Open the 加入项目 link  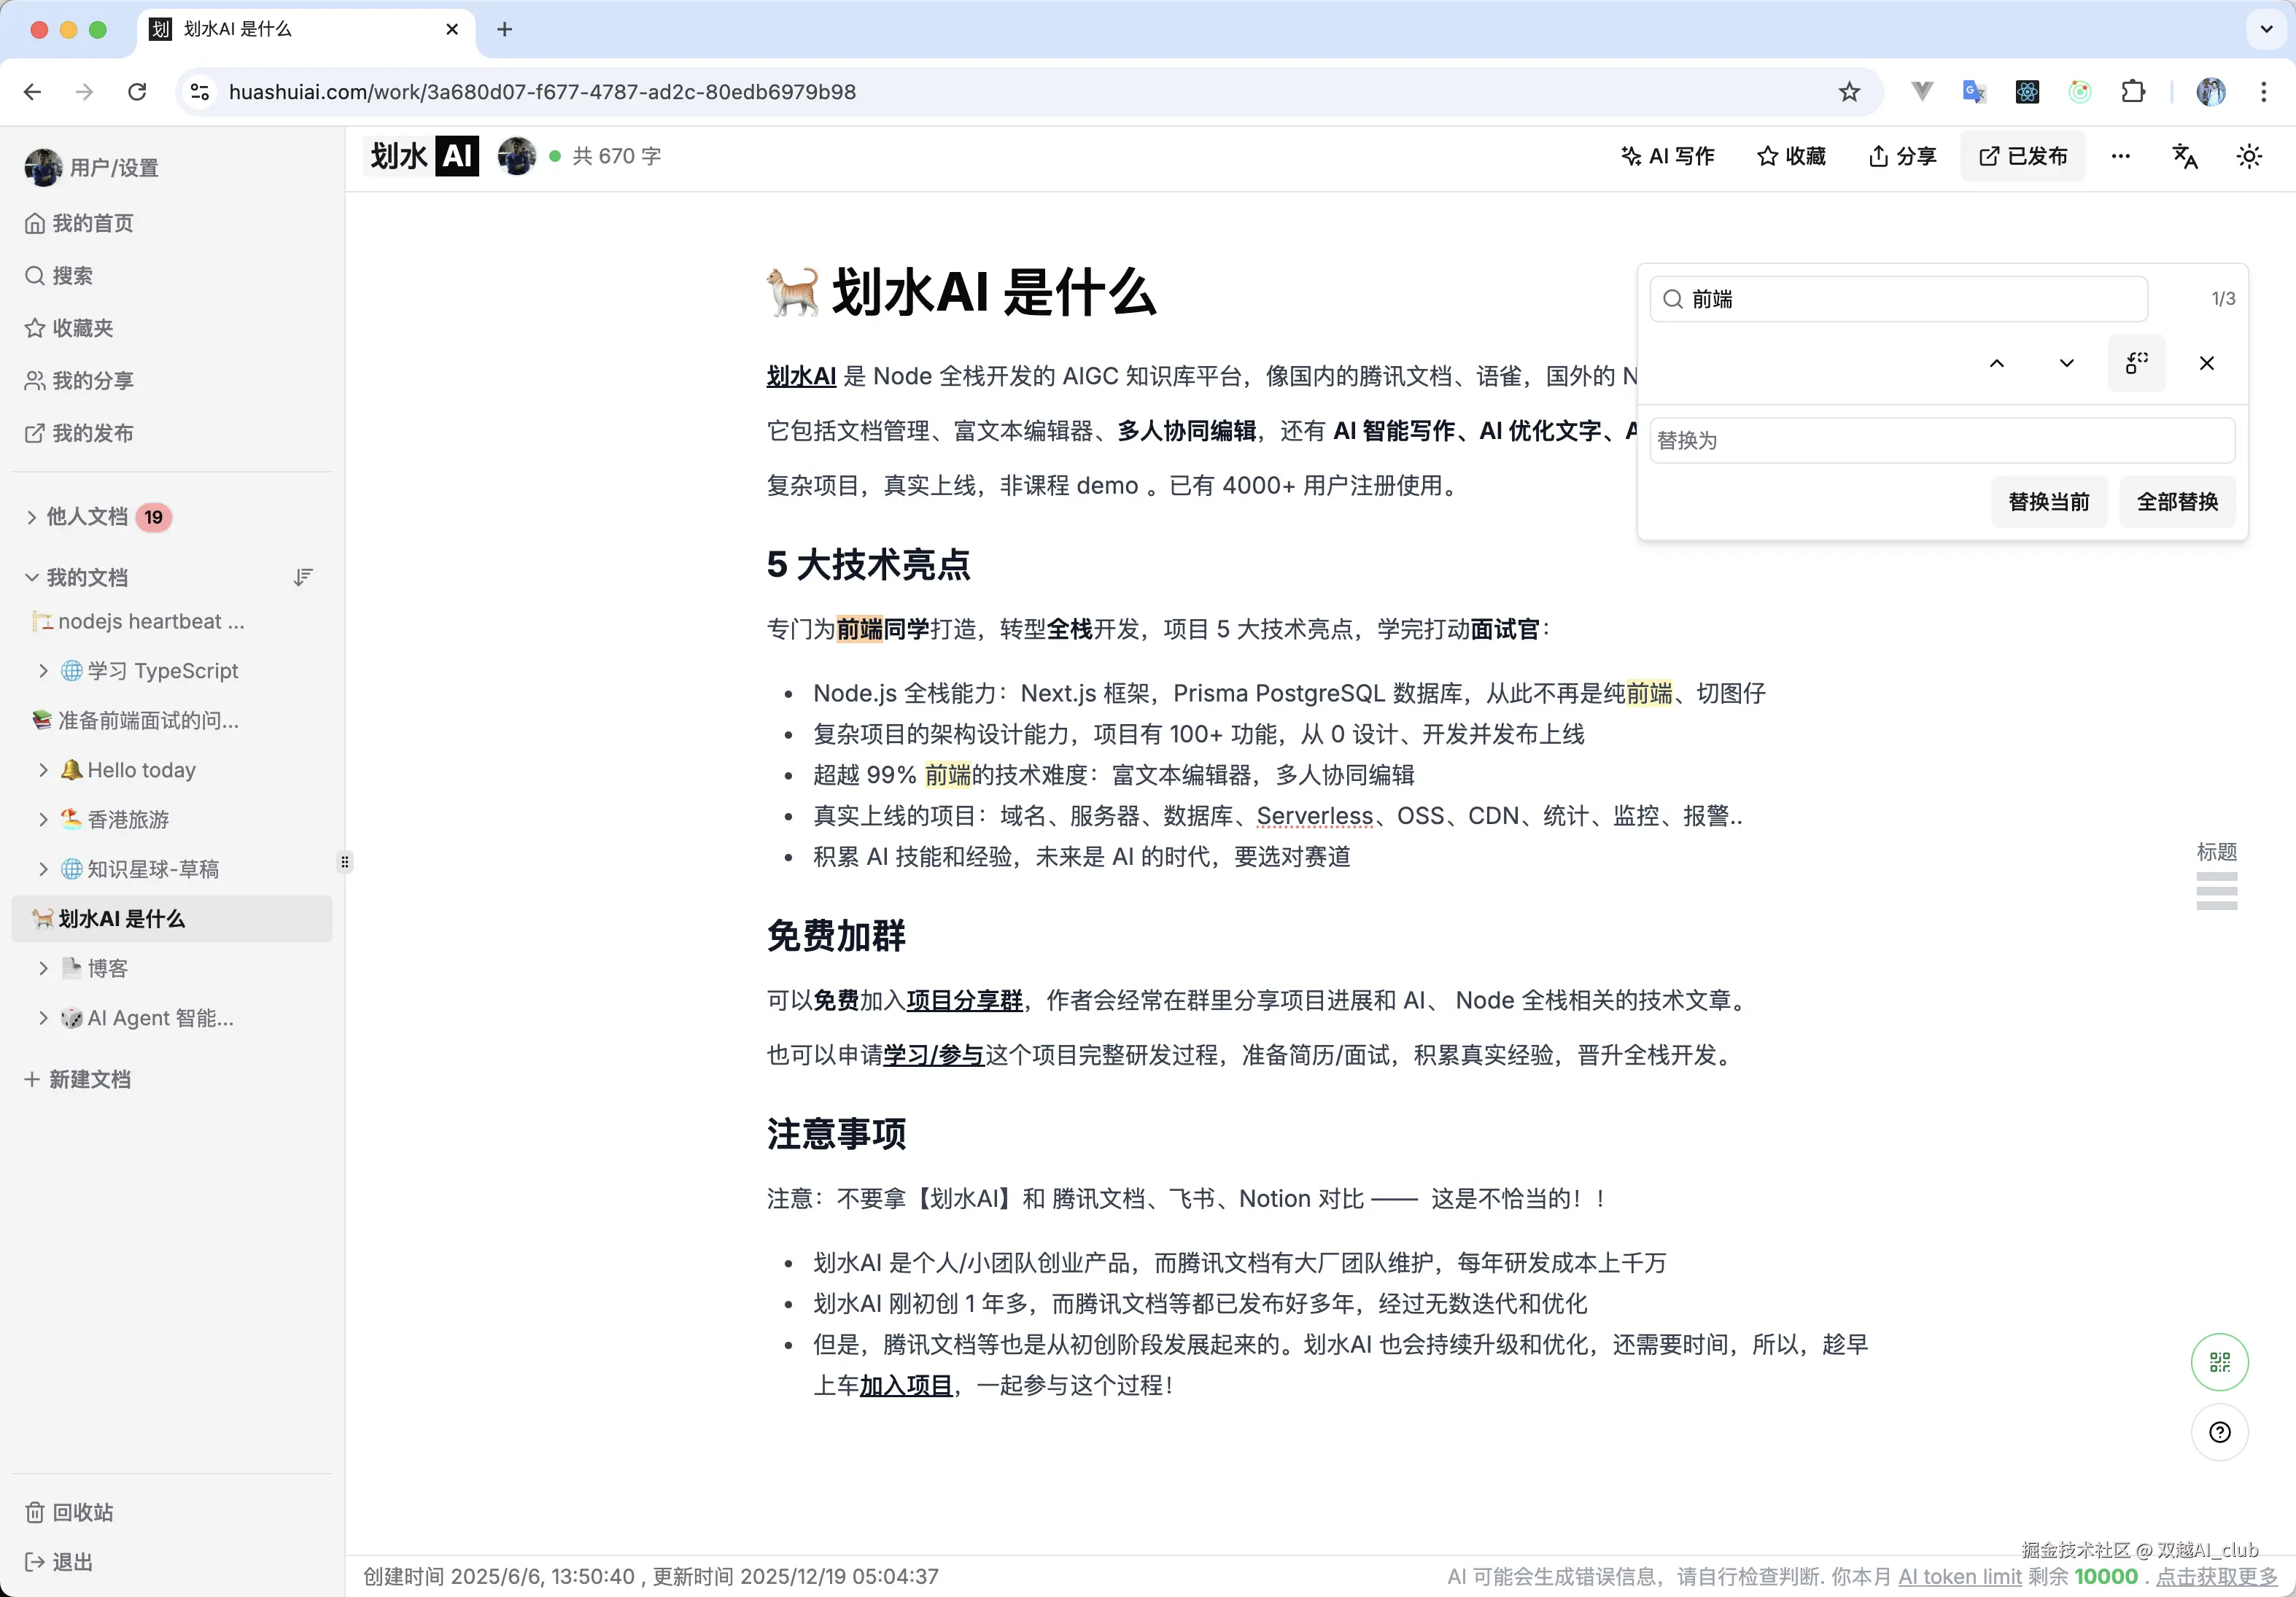tap(905, 1385)
